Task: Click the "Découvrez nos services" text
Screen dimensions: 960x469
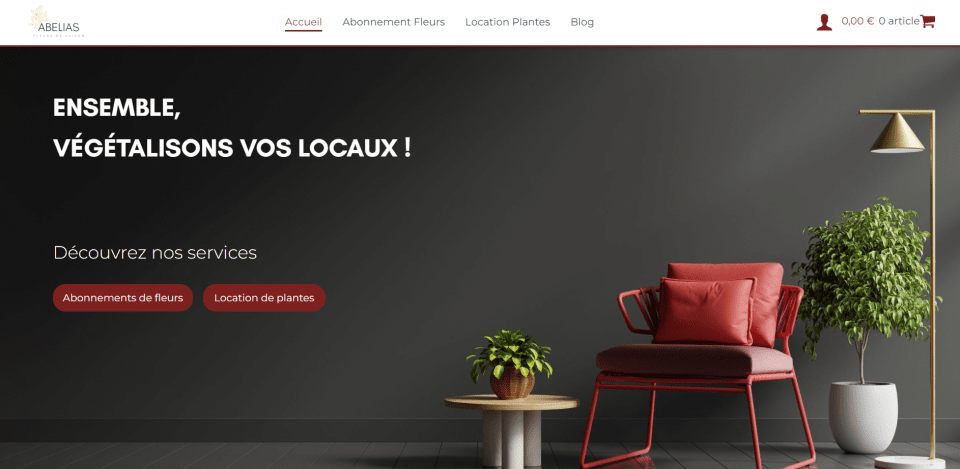Action: pyautogui.click(x=155, y=252)
